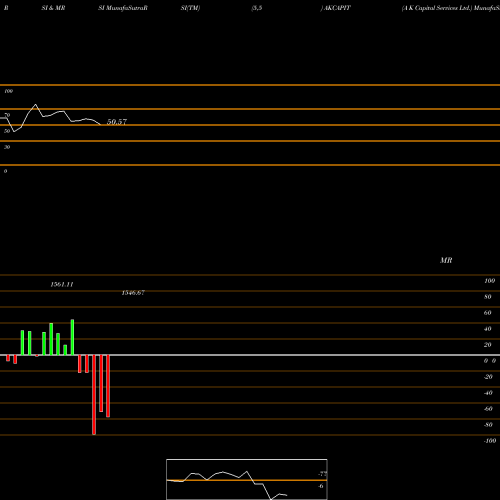Click the 70 level RSI axis label
Viewport: 500px width, 500px height.
(x=7, y=115)
